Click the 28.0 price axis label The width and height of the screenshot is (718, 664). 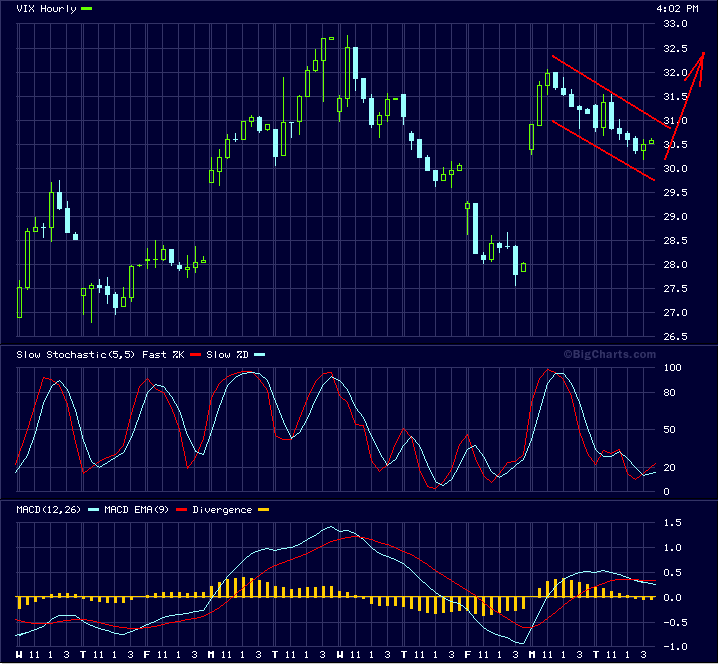tap(675, 265)
